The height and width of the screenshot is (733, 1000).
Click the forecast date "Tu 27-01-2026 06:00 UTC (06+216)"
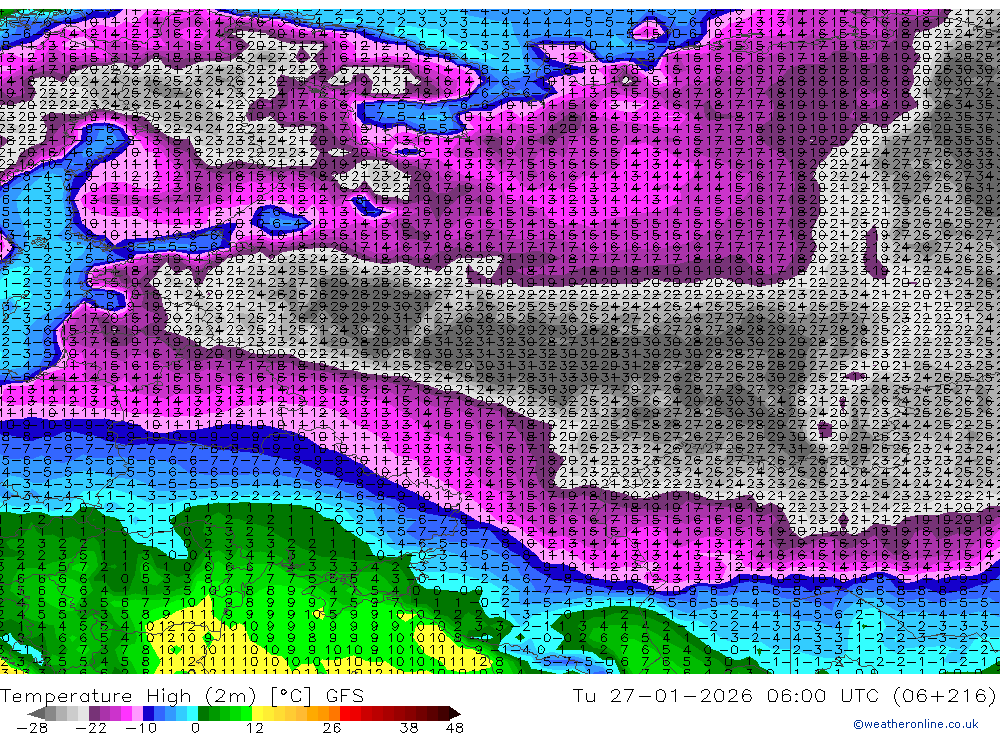(784, 695)
